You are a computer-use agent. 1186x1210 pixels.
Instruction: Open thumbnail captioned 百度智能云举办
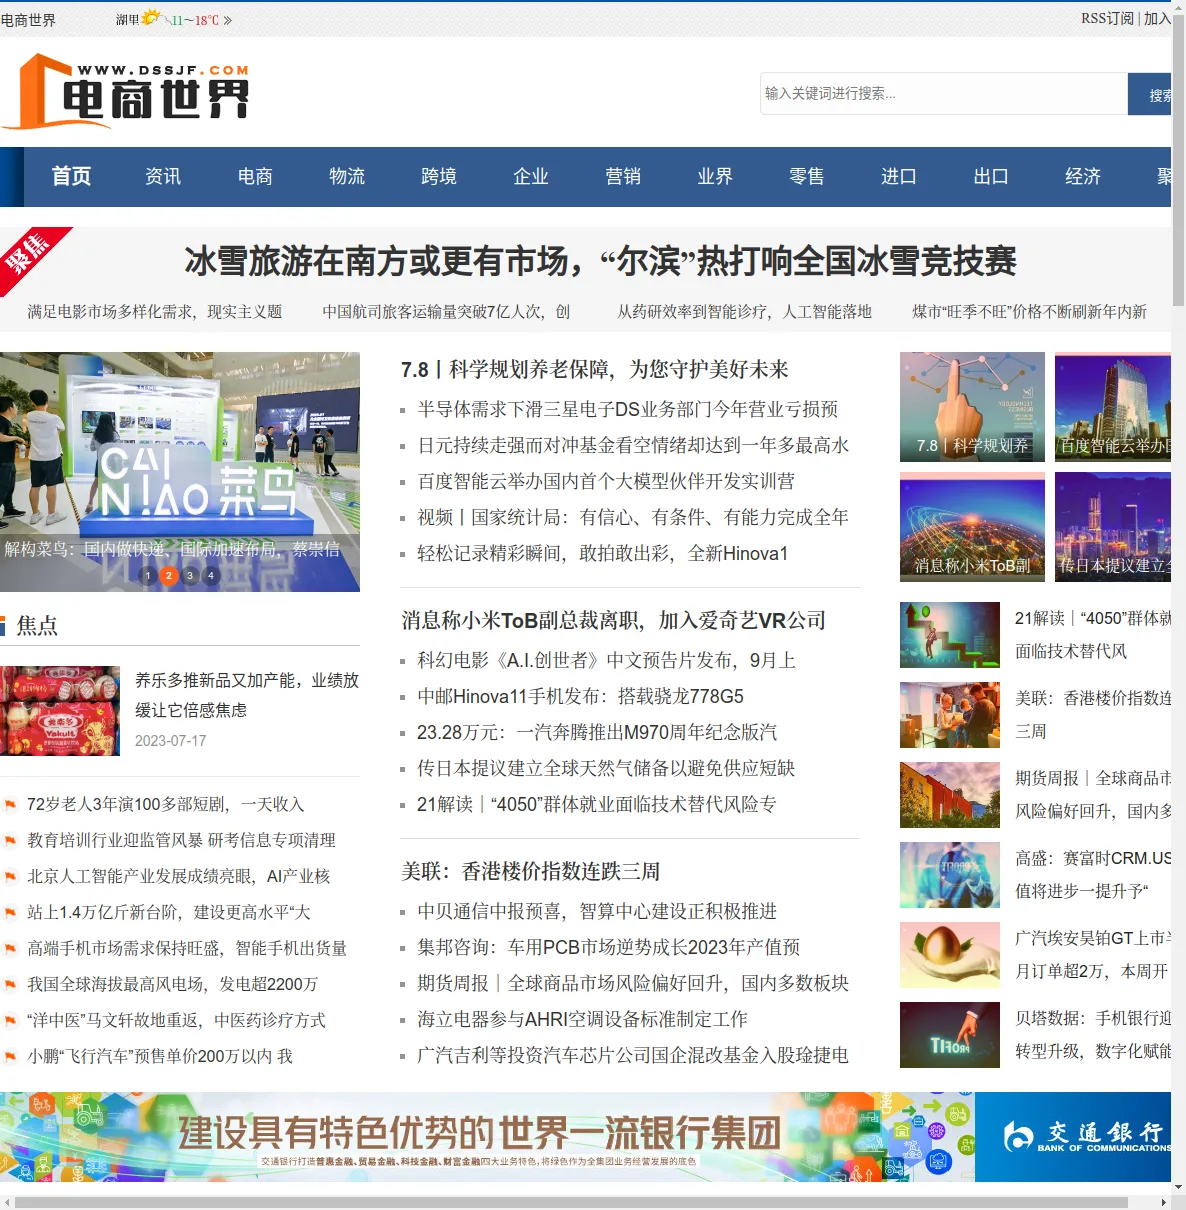coord(1113,407)
